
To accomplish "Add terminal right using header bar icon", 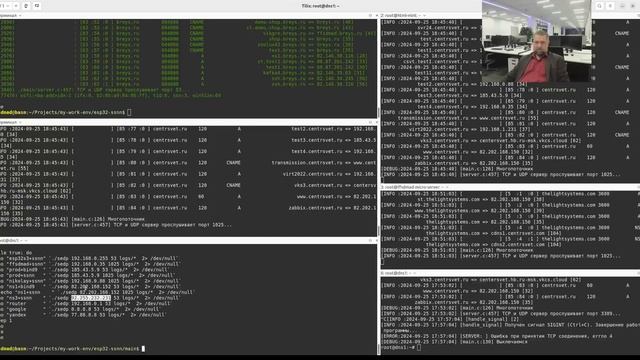I will pyautogui.click(x=27, y=6).
